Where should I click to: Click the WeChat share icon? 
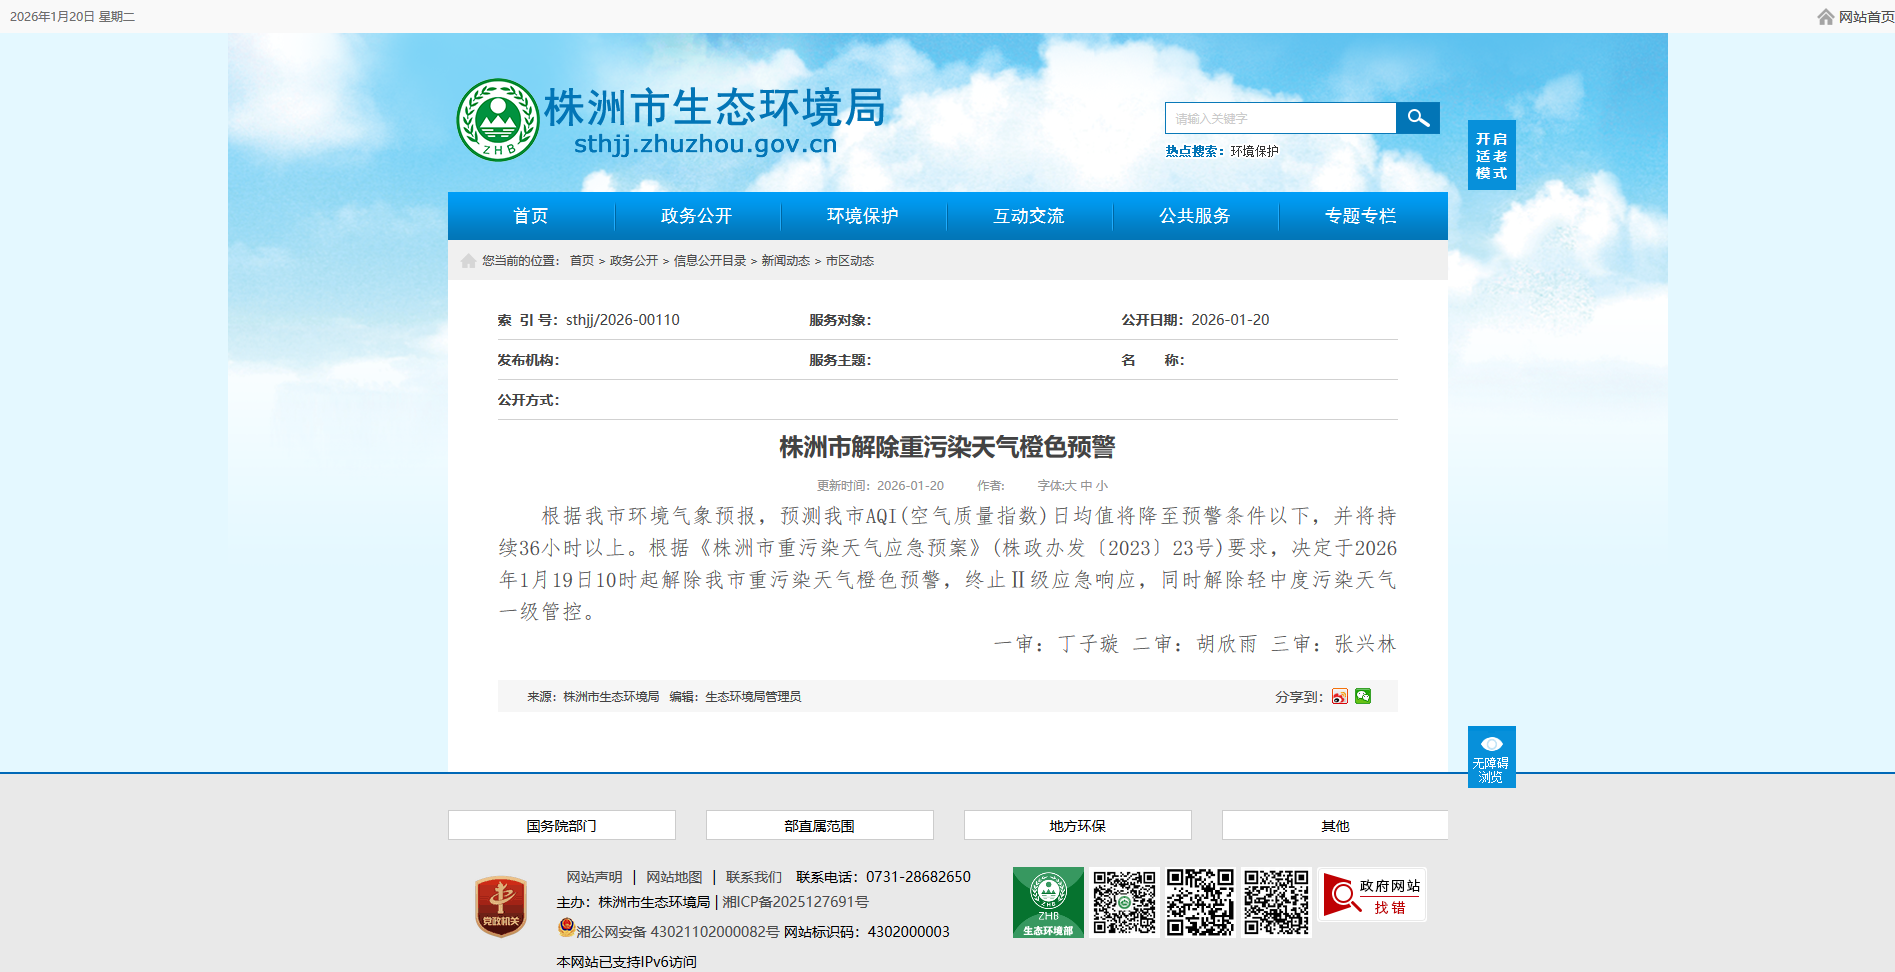point(1363,696)
